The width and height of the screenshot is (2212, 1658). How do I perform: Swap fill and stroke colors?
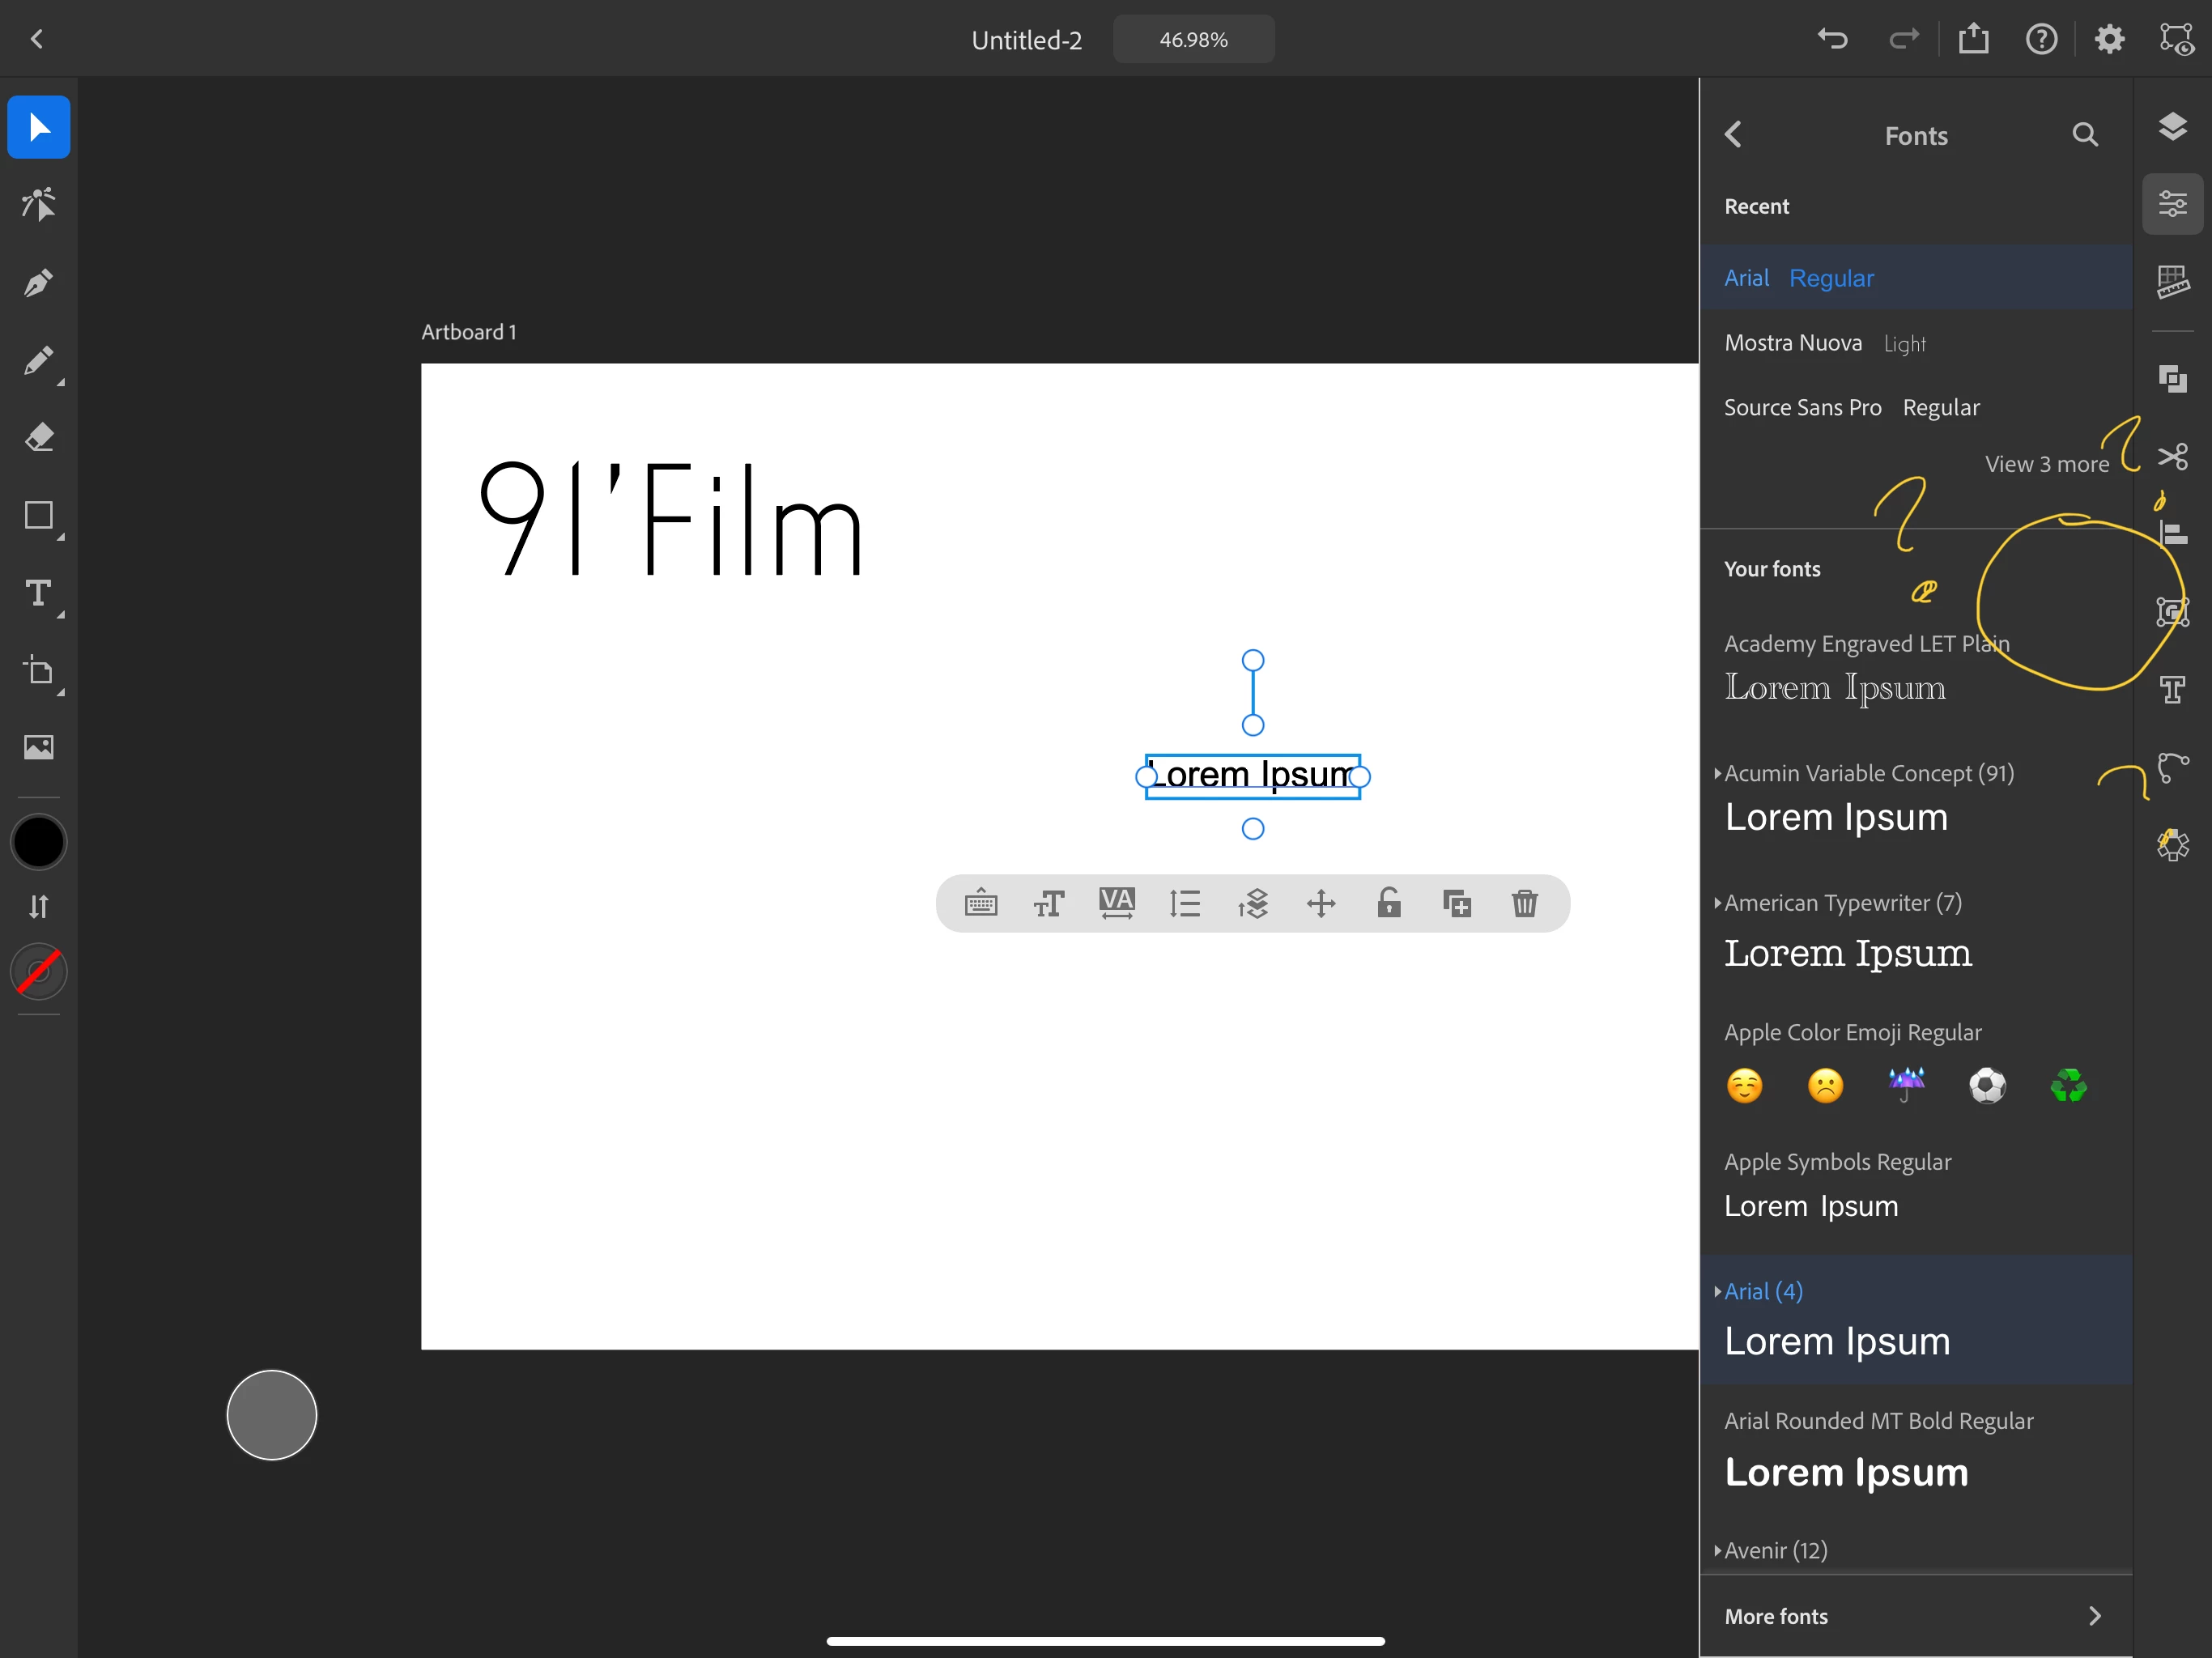point(38,907)
